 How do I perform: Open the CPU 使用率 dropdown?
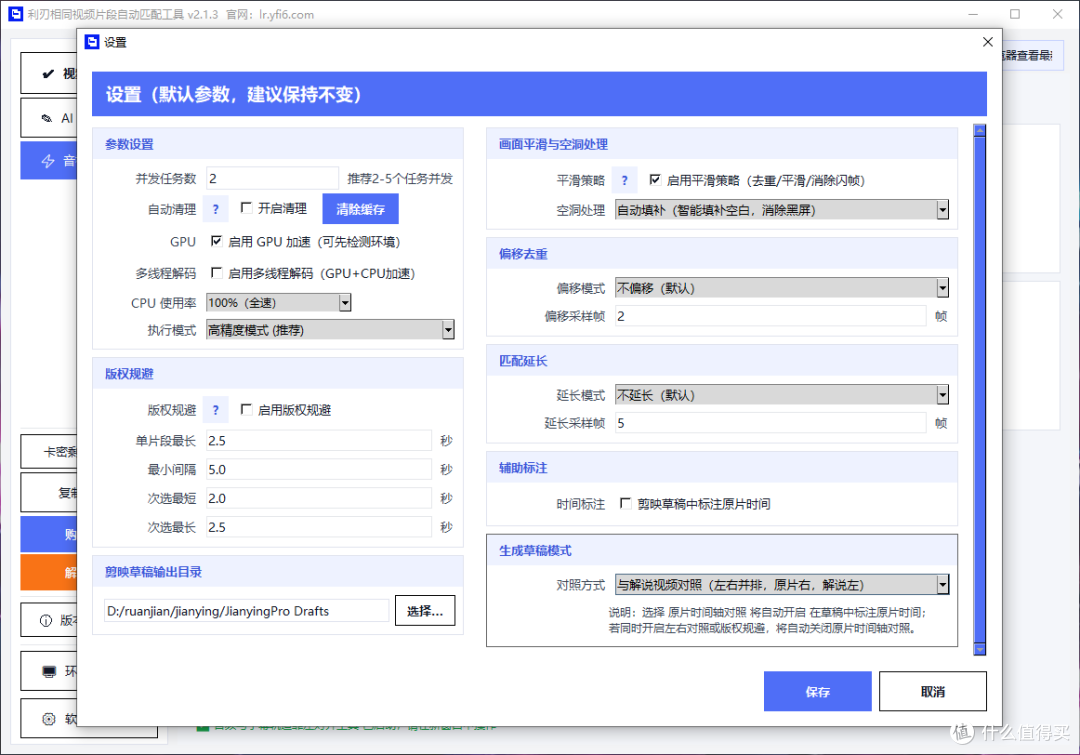(278, 302)
